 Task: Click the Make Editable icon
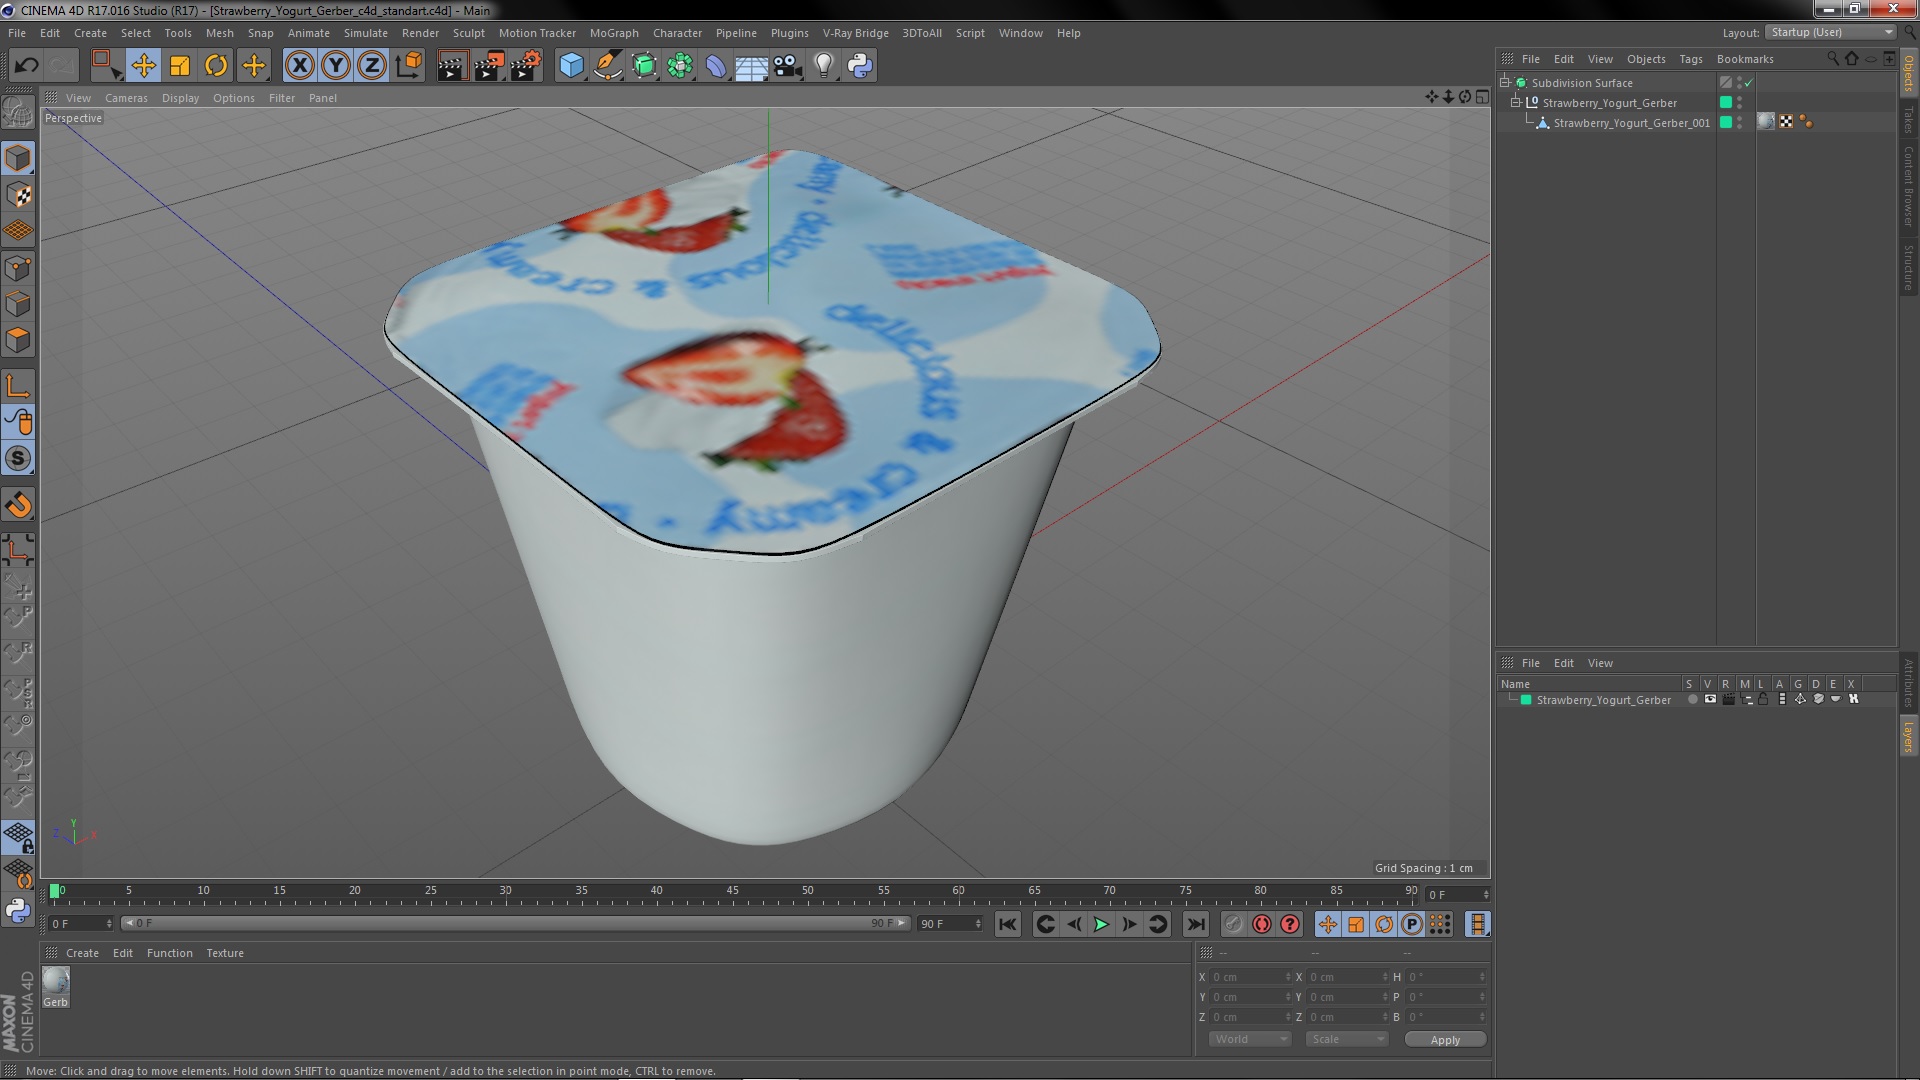[x=17, y=112]
